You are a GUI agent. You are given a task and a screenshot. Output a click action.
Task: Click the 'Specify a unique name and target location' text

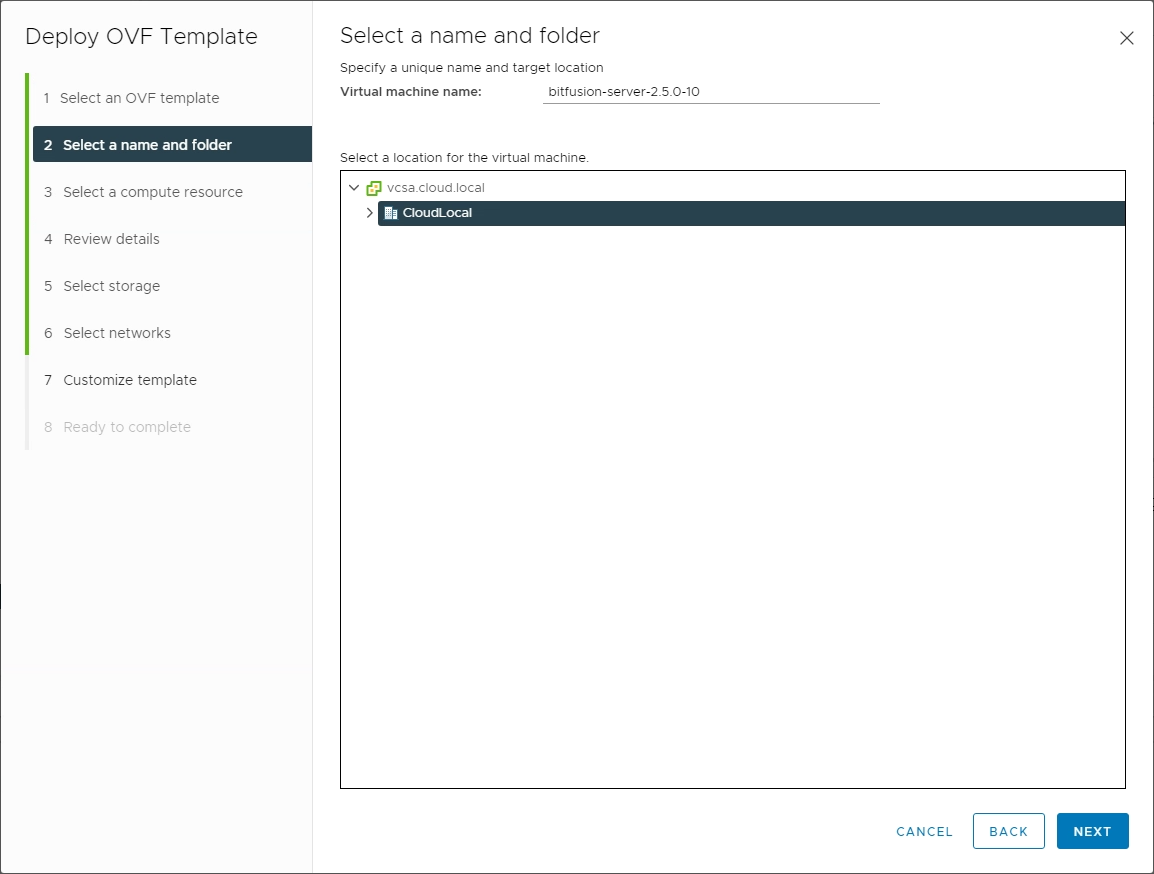click(x=472, y=68)
